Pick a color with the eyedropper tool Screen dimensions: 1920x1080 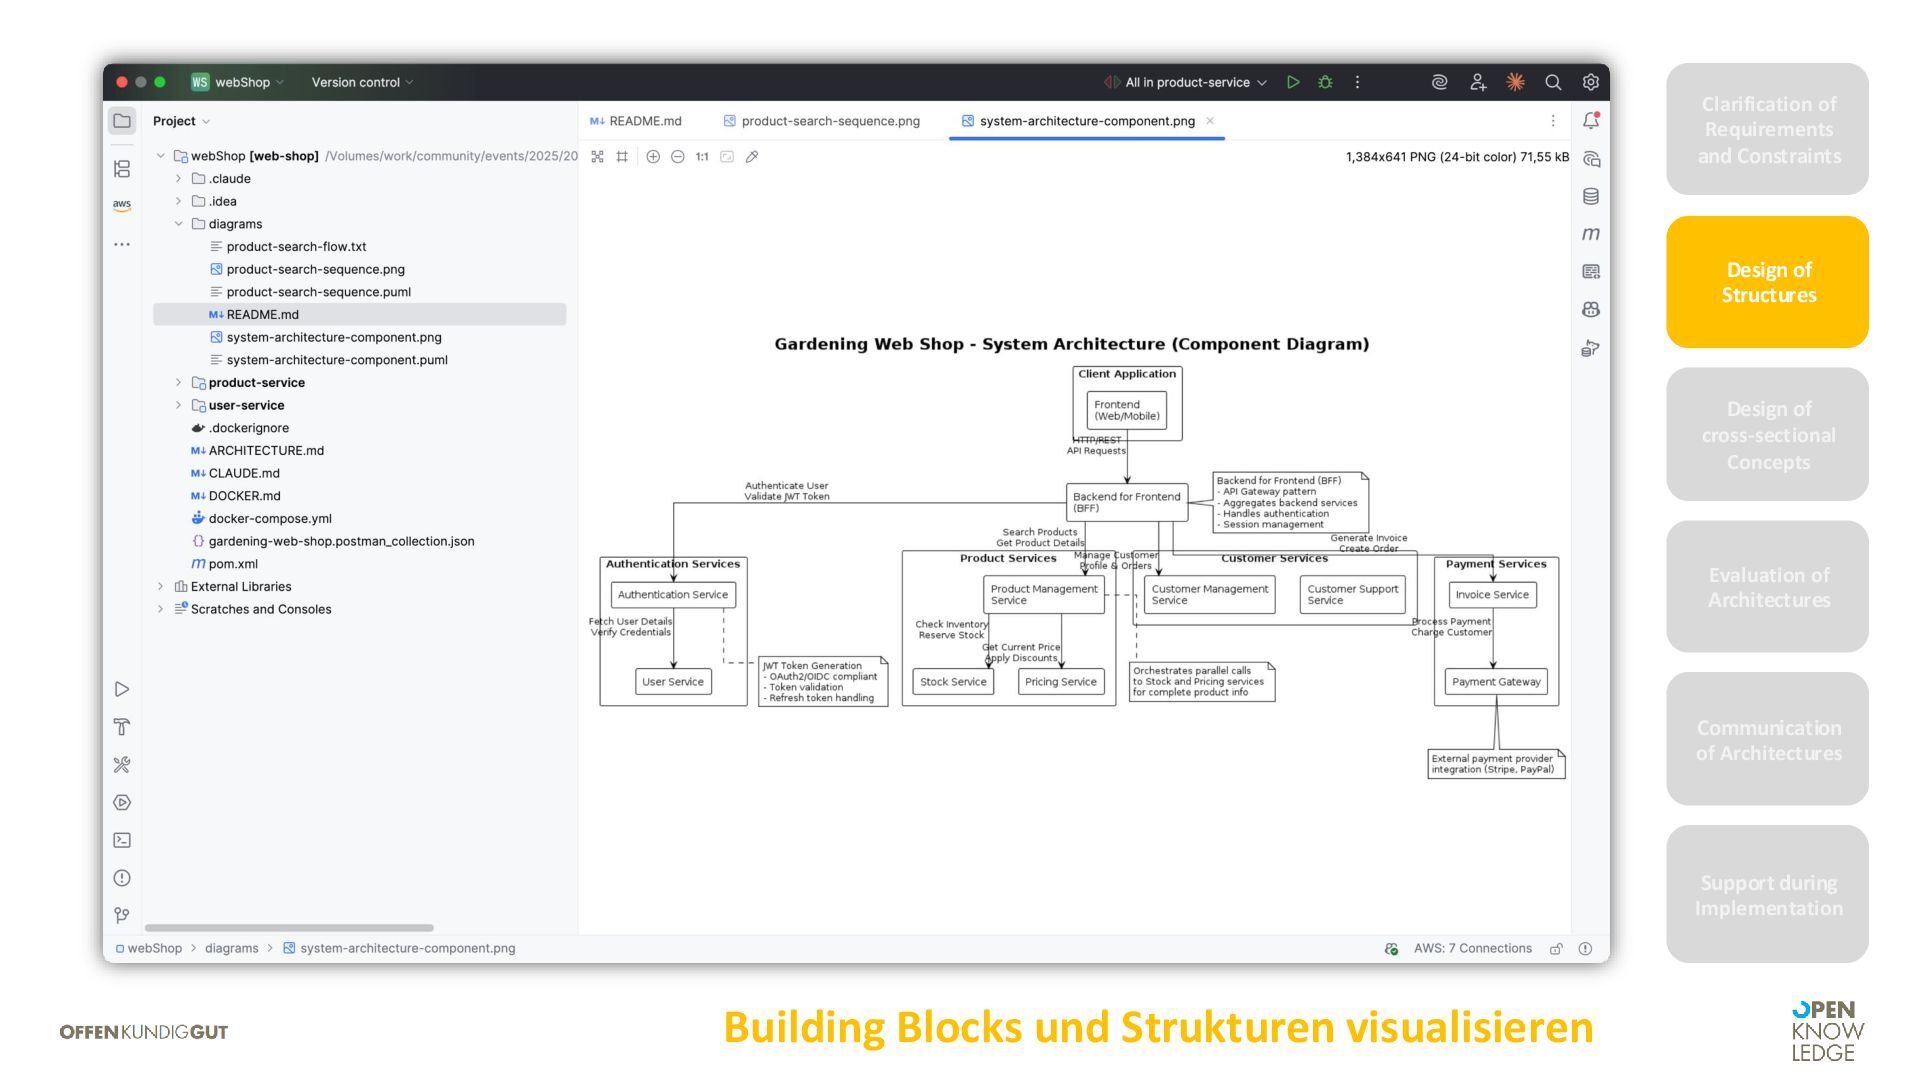[752, 157]
